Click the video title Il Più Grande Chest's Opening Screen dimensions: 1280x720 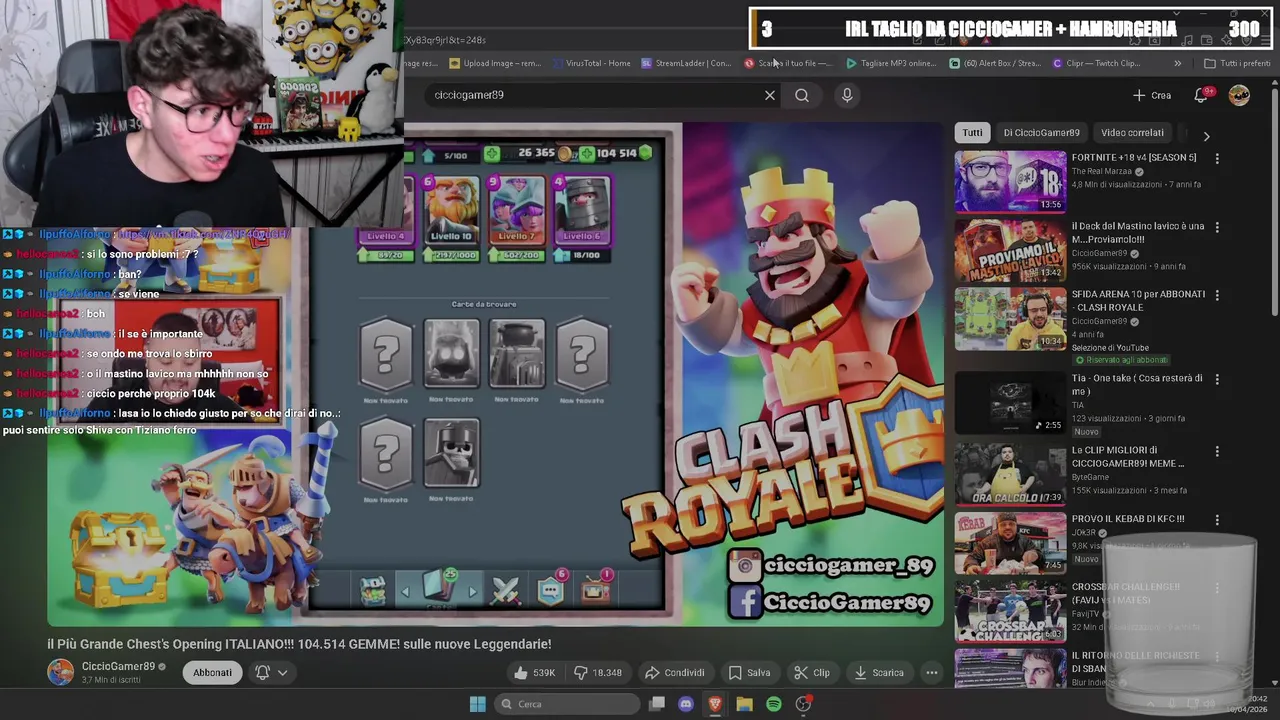tap(299, 644)
